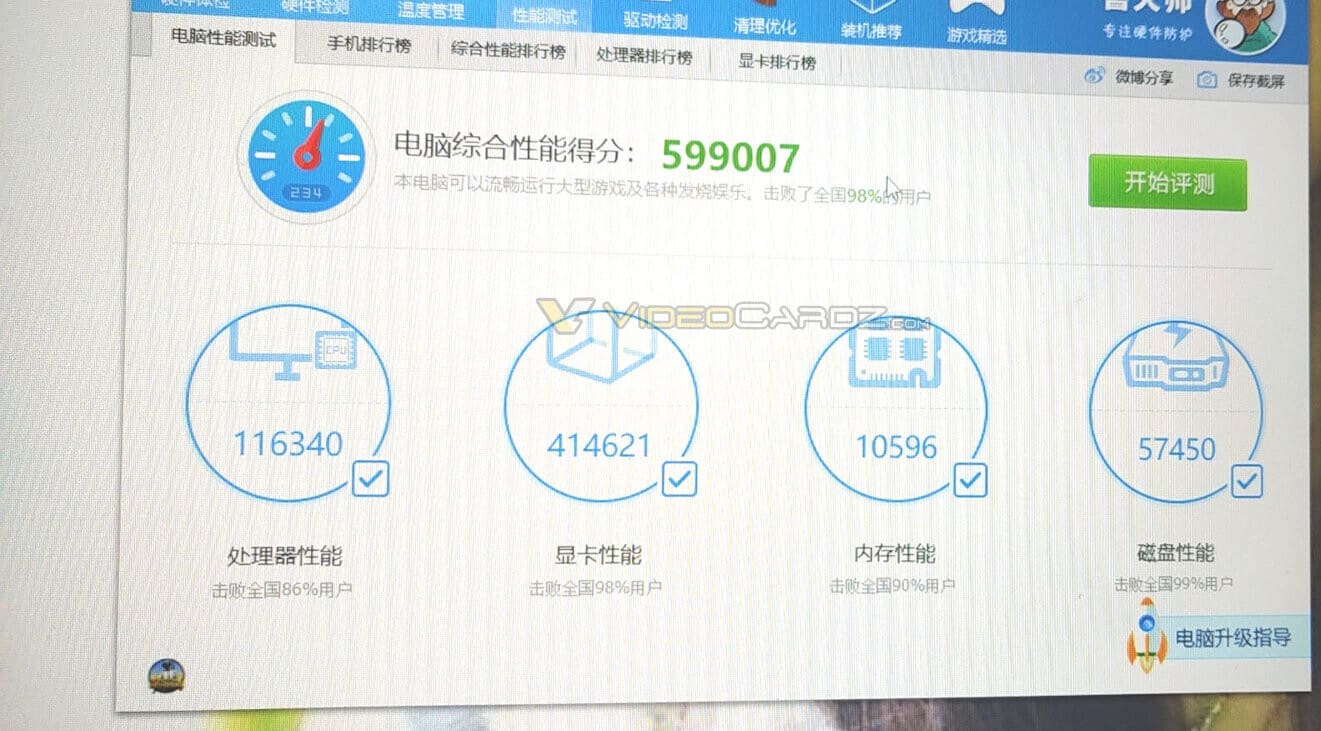Screen dimensions: 1321x731
Task: Open the 驱动检测 driver detection section
Action: tap(655, 20)
